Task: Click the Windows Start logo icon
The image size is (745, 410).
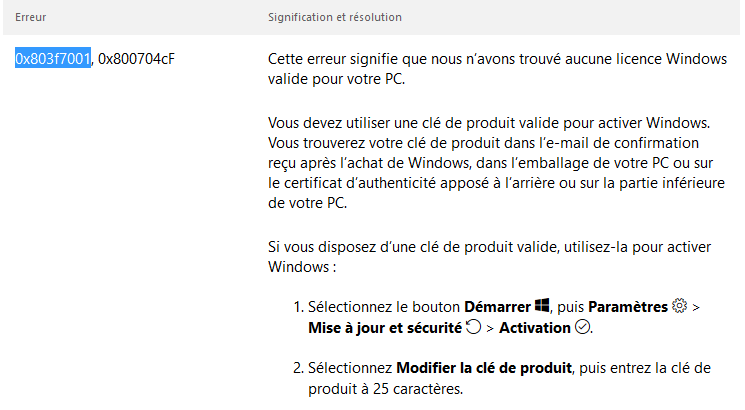Action: click(543, 305)
